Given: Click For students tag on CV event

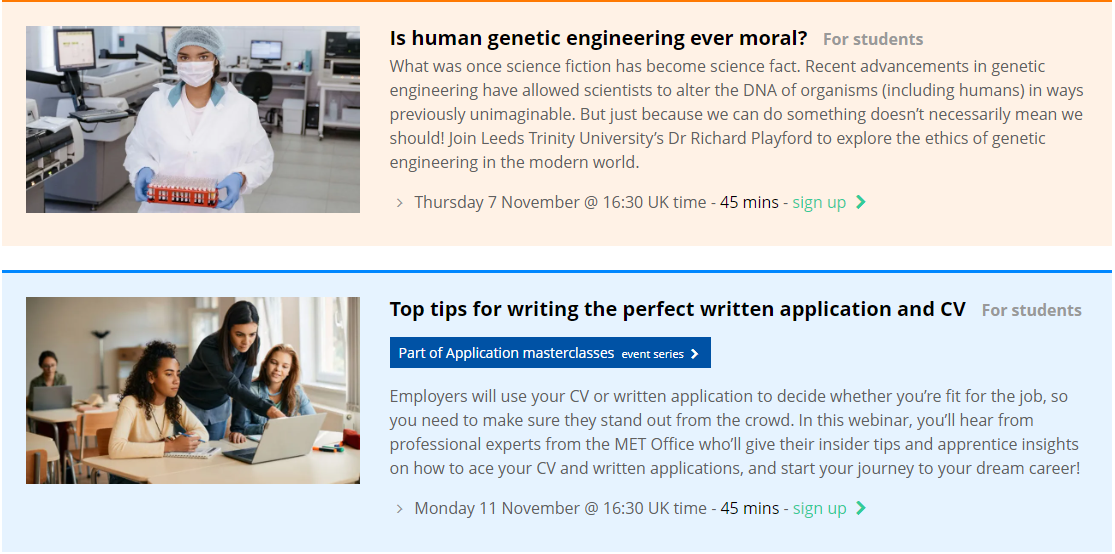Looking at the screenshot, I should coord(1032,310).
